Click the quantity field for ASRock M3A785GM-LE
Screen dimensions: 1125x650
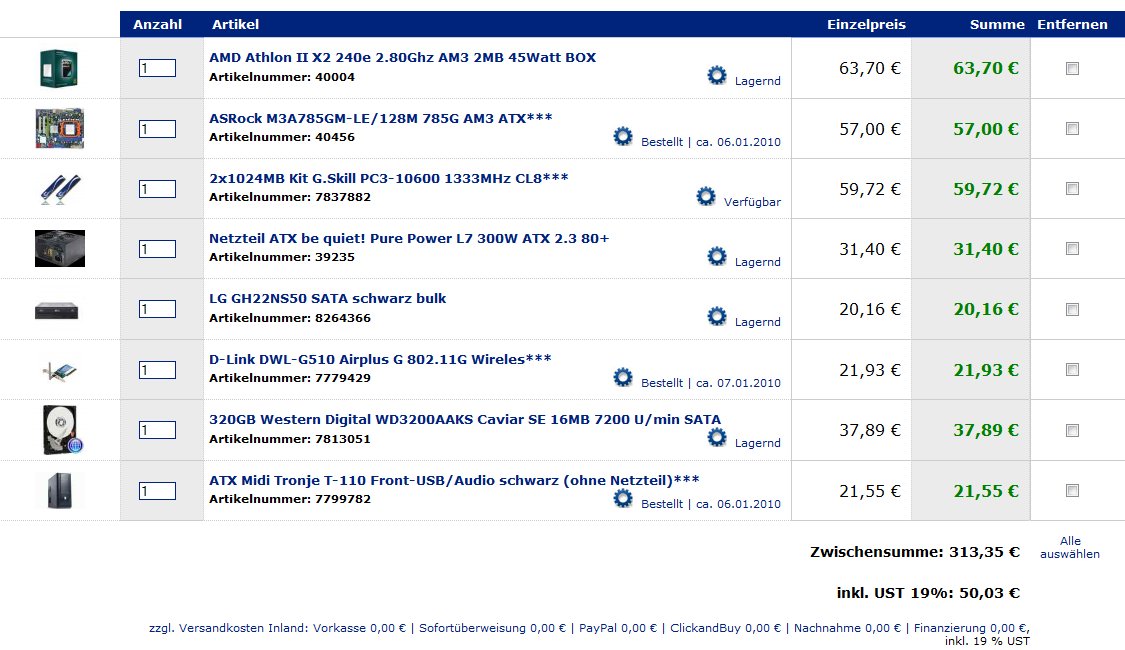pos(157,129)
